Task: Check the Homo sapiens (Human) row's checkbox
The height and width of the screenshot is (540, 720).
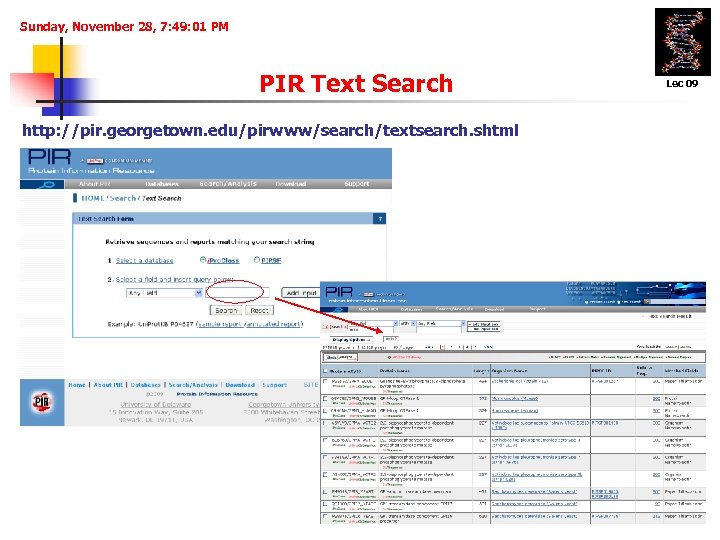Action: (326, 411)
